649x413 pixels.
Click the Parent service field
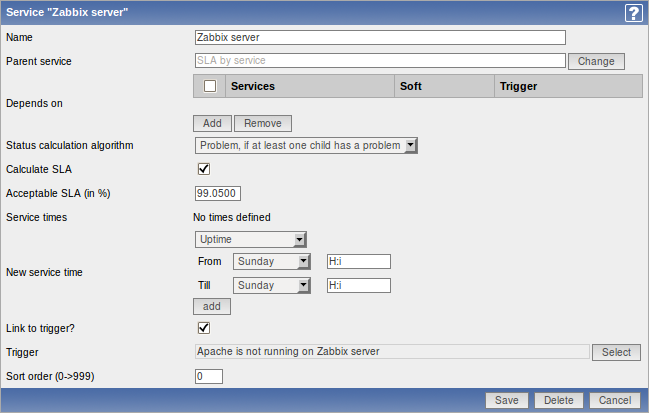tap(380, 60)
